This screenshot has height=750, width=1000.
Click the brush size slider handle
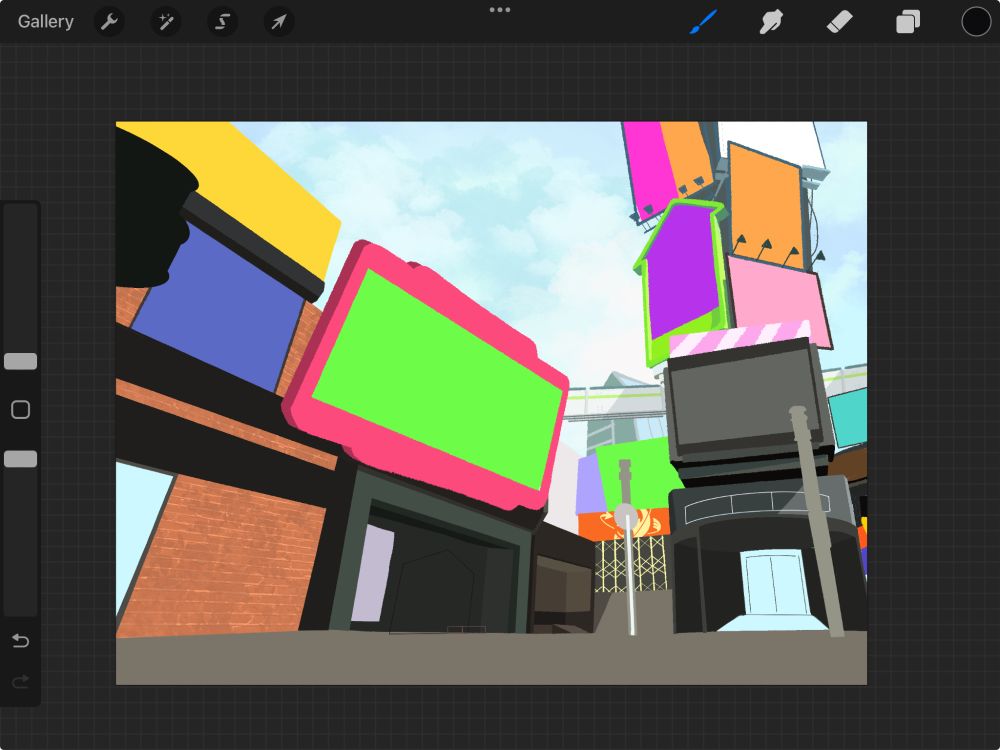20,361
